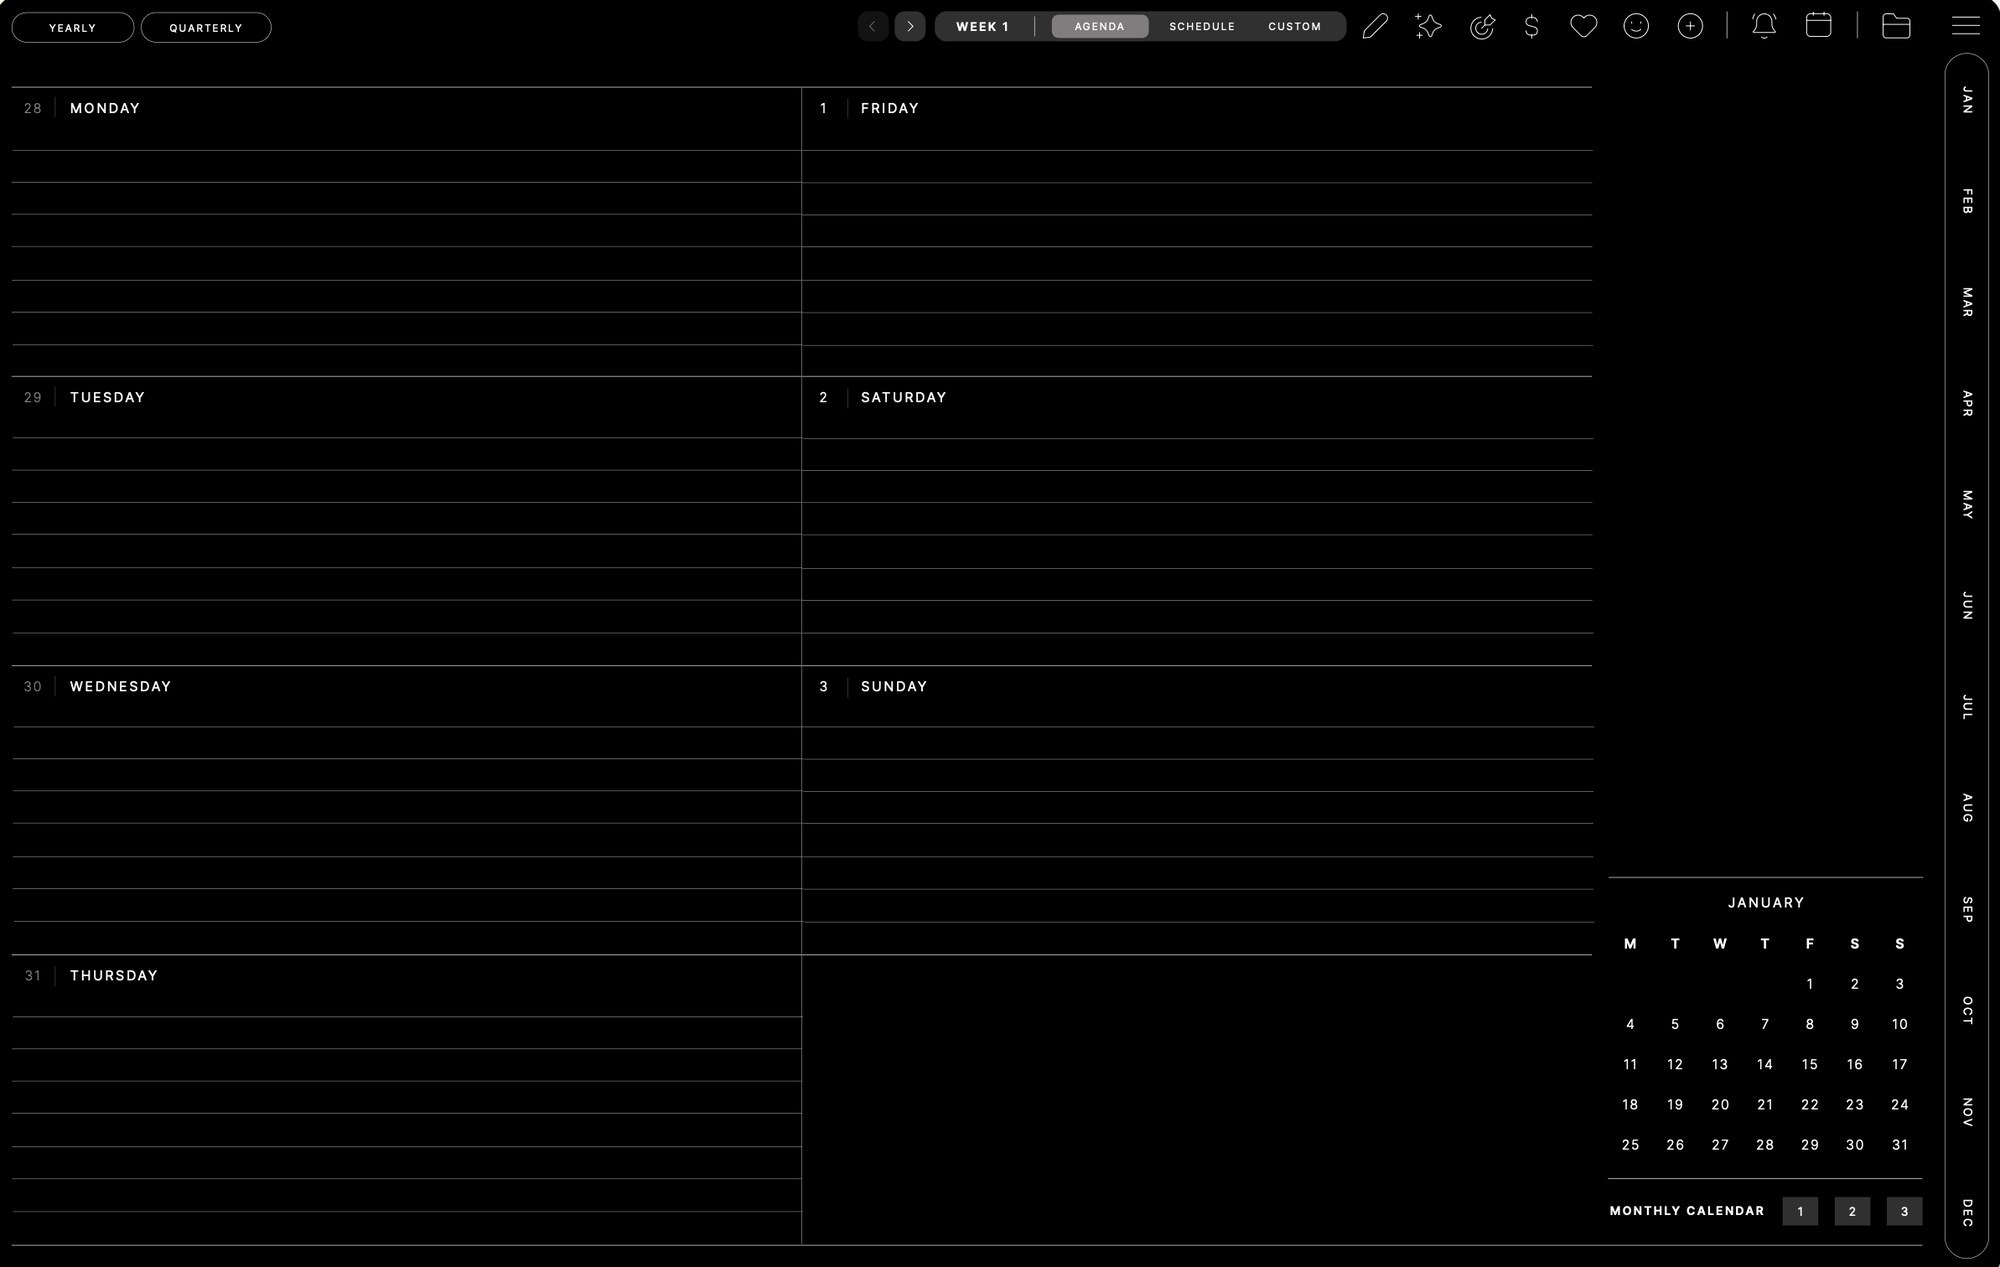Jump to NOV side tab
The height and width of the screenshot is (1267, 2000).
[1967, 1111]
